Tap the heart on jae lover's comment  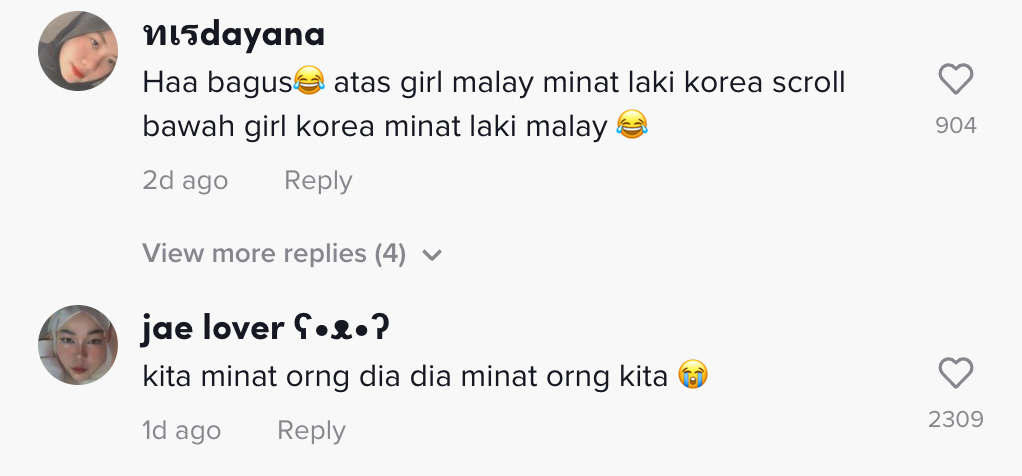point(956,374)
